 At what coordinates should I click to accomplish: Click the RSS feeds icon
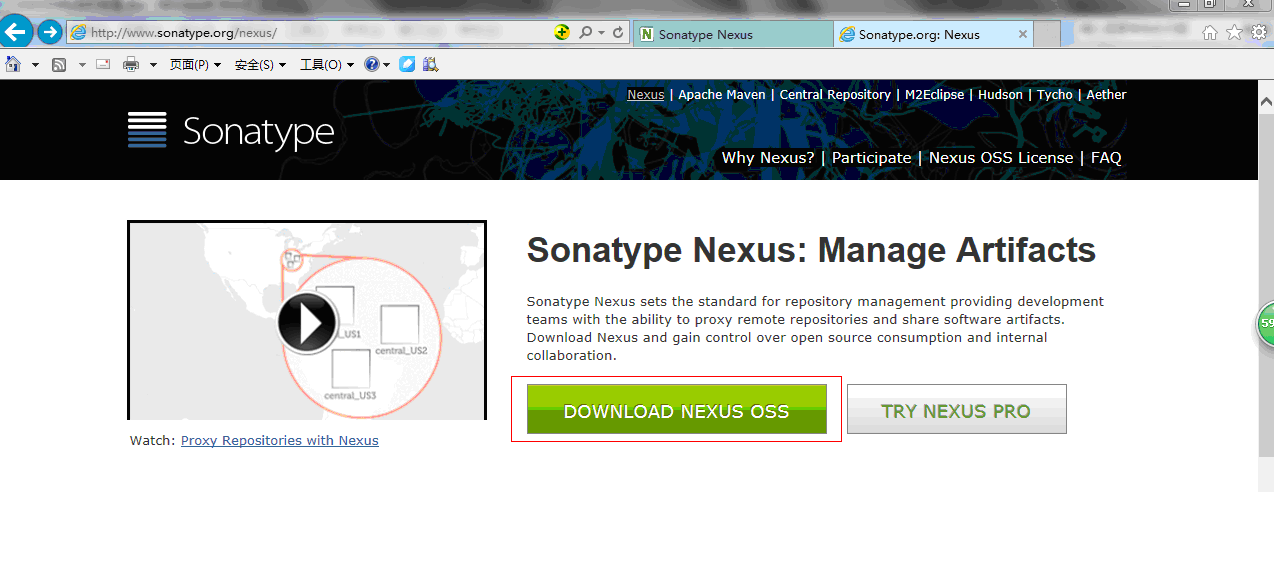click(59, 65)
